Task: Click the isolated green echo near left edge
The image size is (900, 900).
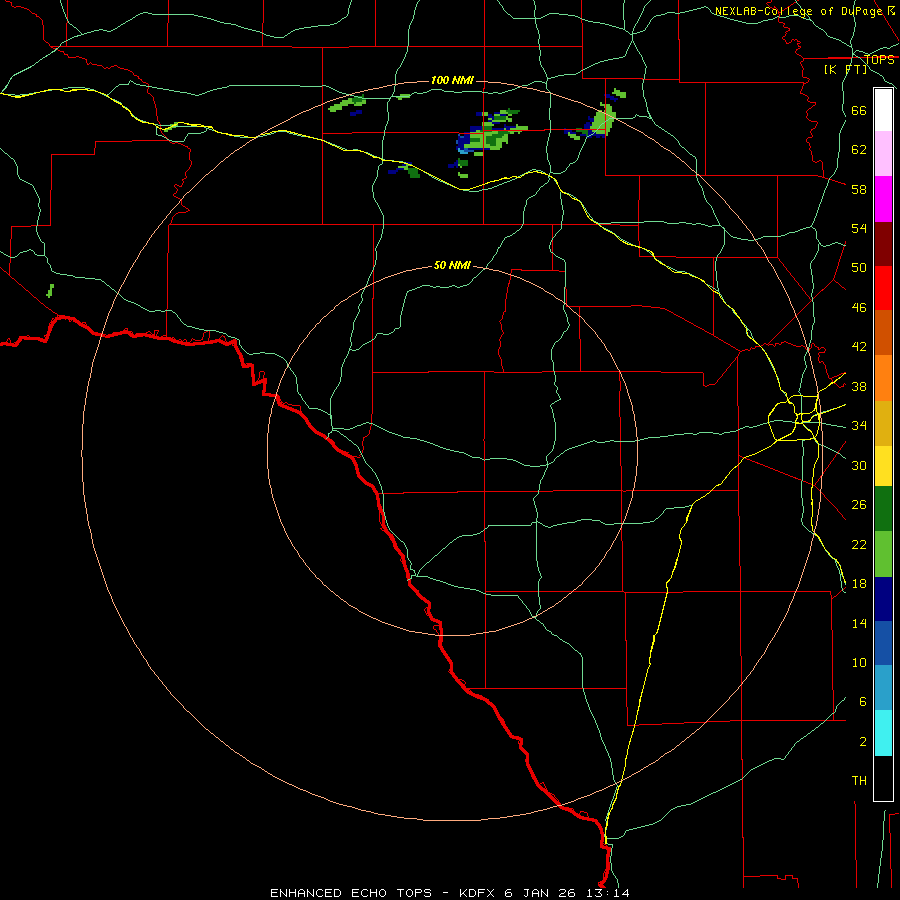Action: click(50, 290)
